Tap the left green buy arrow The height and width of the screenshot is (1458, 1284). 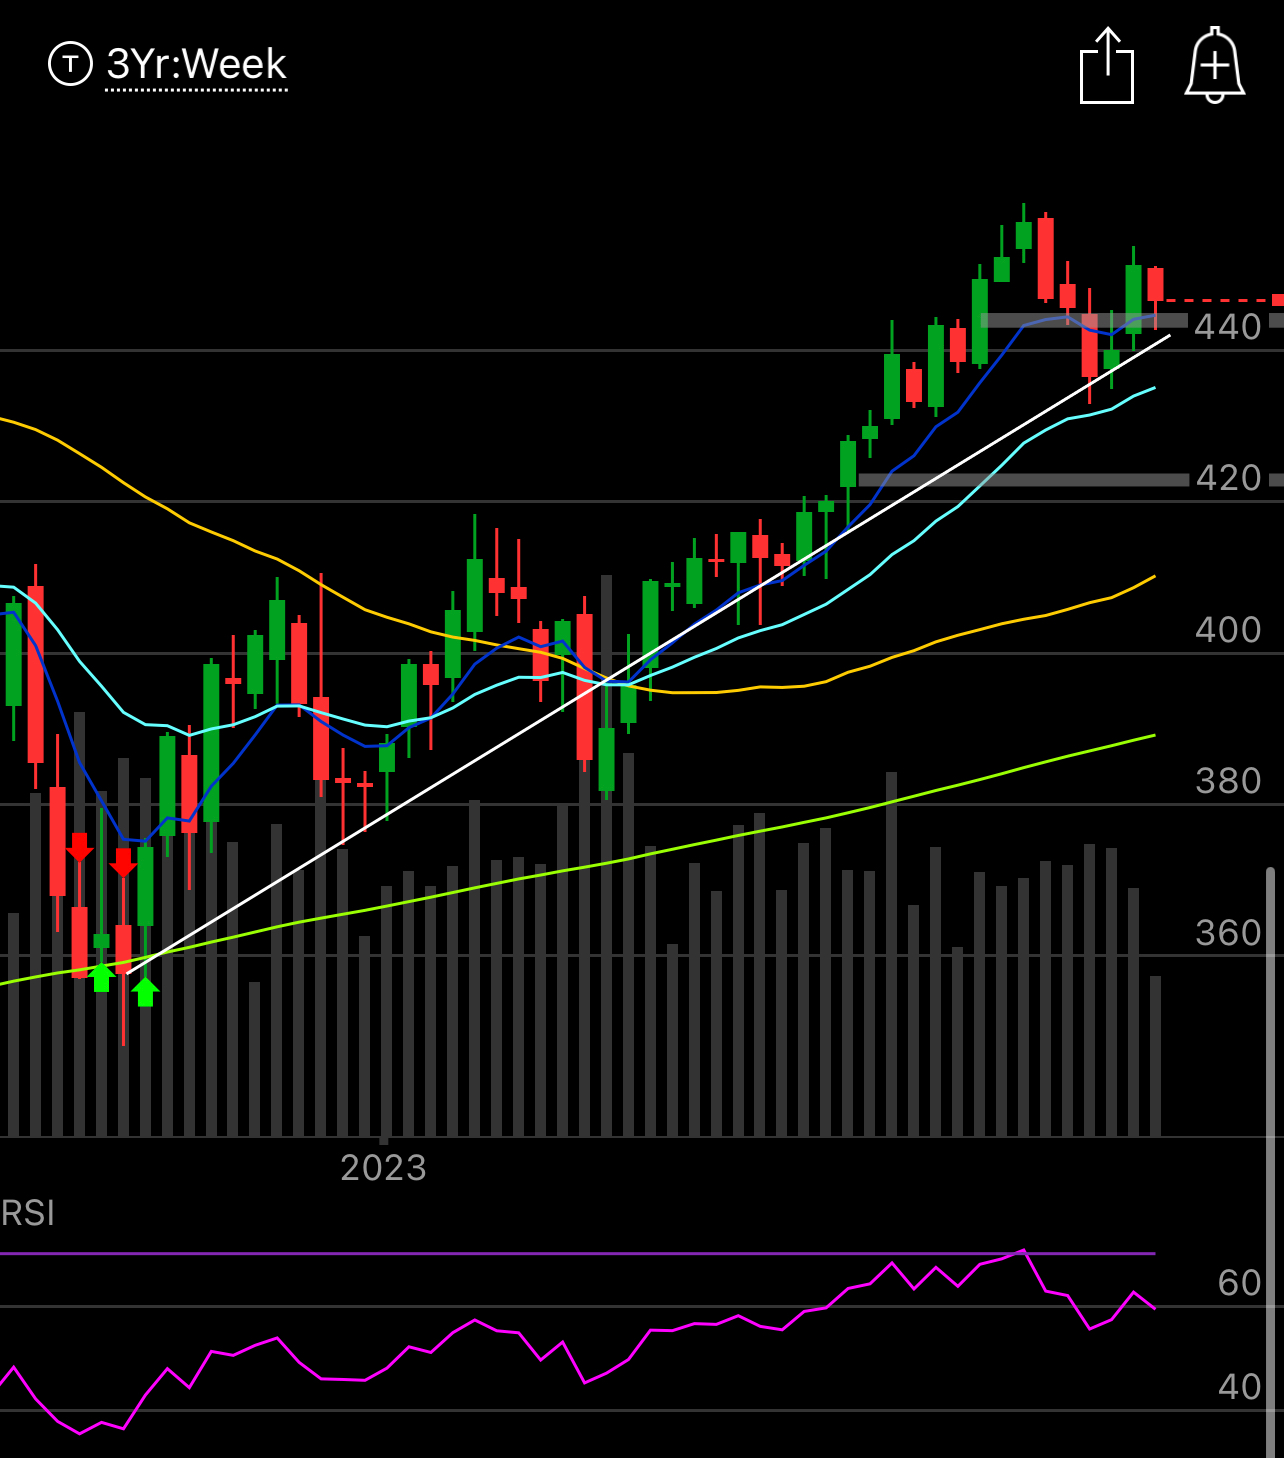101,977
